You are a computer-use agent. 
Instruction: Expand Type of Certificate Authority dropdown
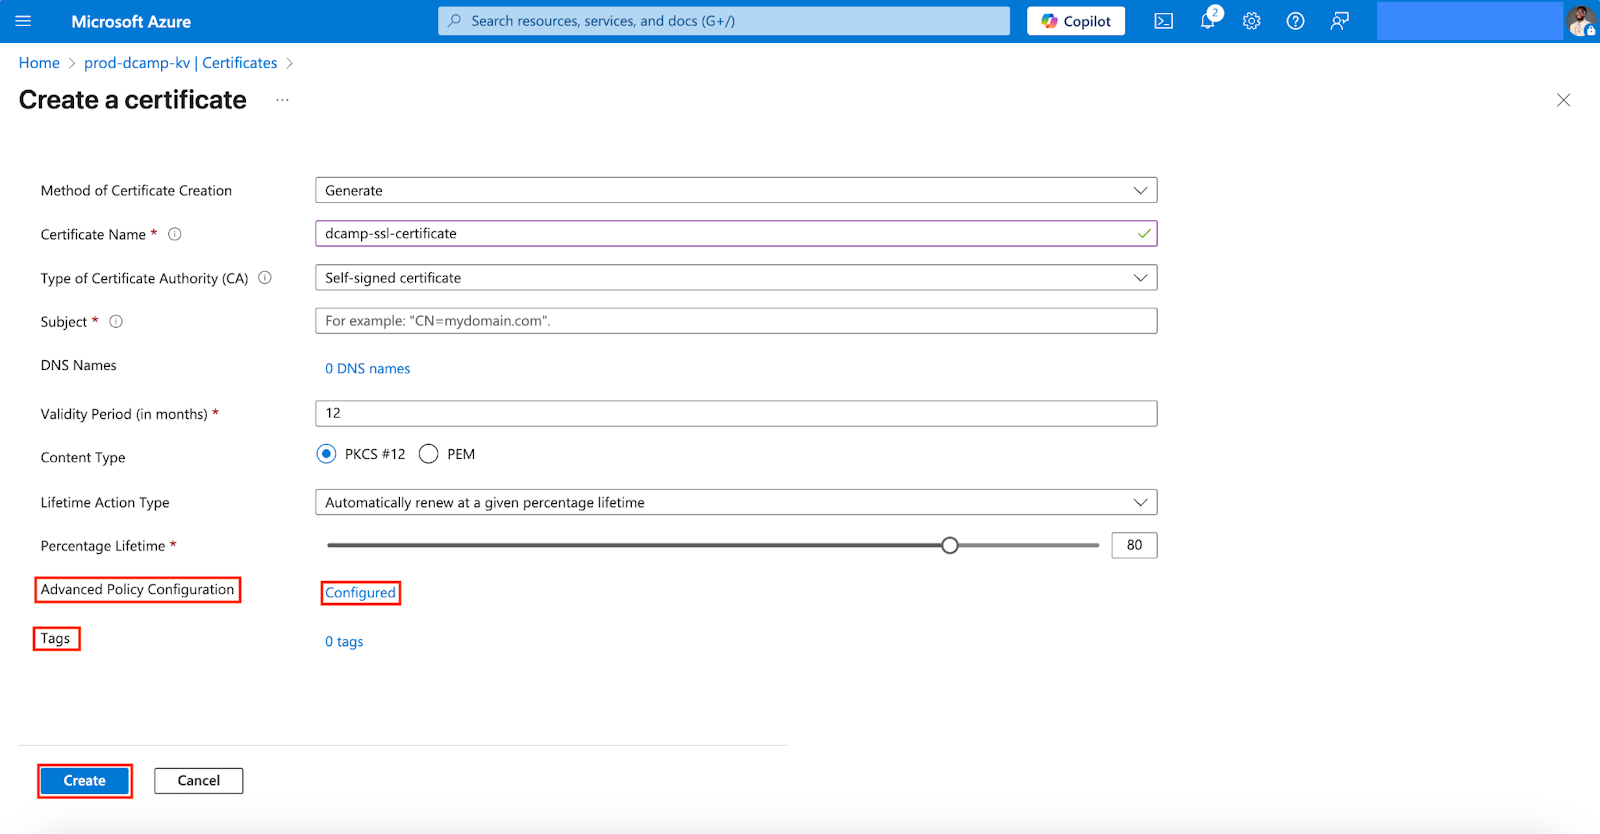point(736,278)
